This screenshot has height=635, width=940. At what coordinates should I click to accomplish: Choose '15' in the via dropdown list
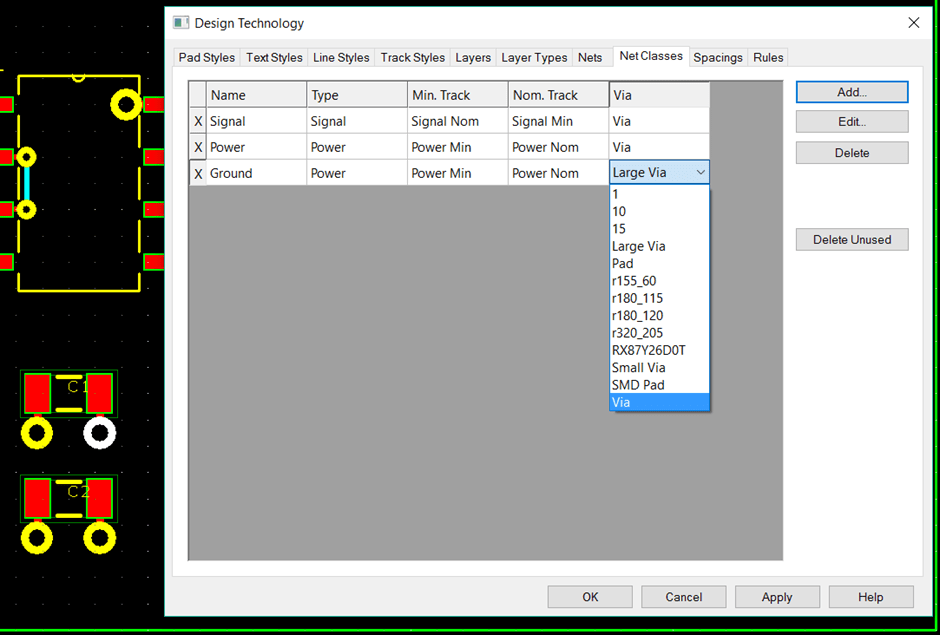659,229
